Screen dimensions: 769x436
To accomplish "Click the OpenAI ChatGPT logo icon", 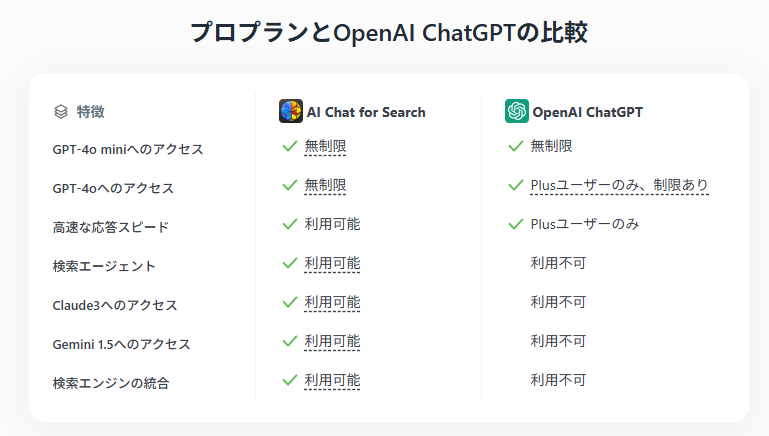I will click(x=517, y=111).
